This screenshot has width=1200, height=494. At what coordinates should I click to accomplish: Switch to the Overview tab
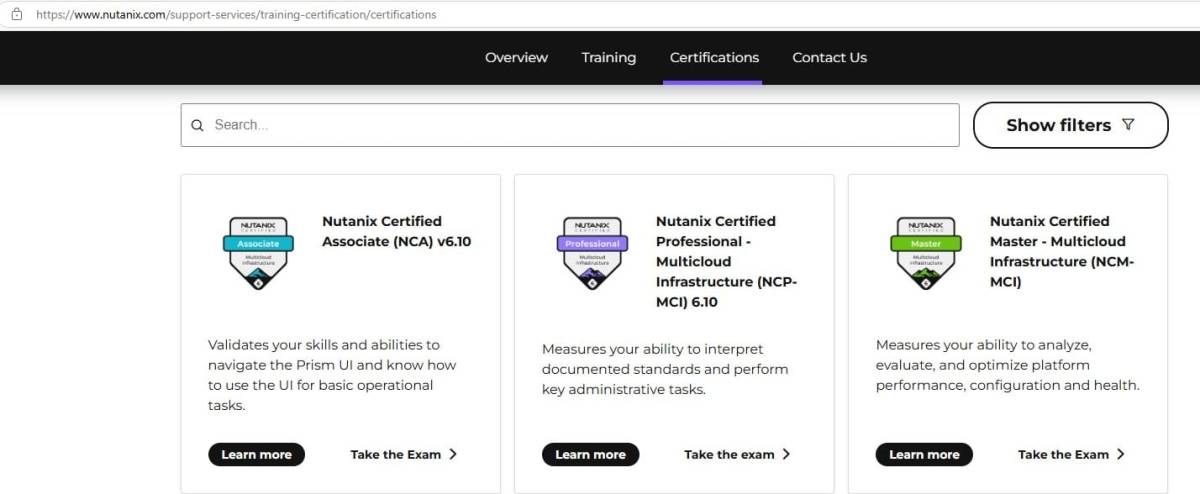[x=516, y=57]
